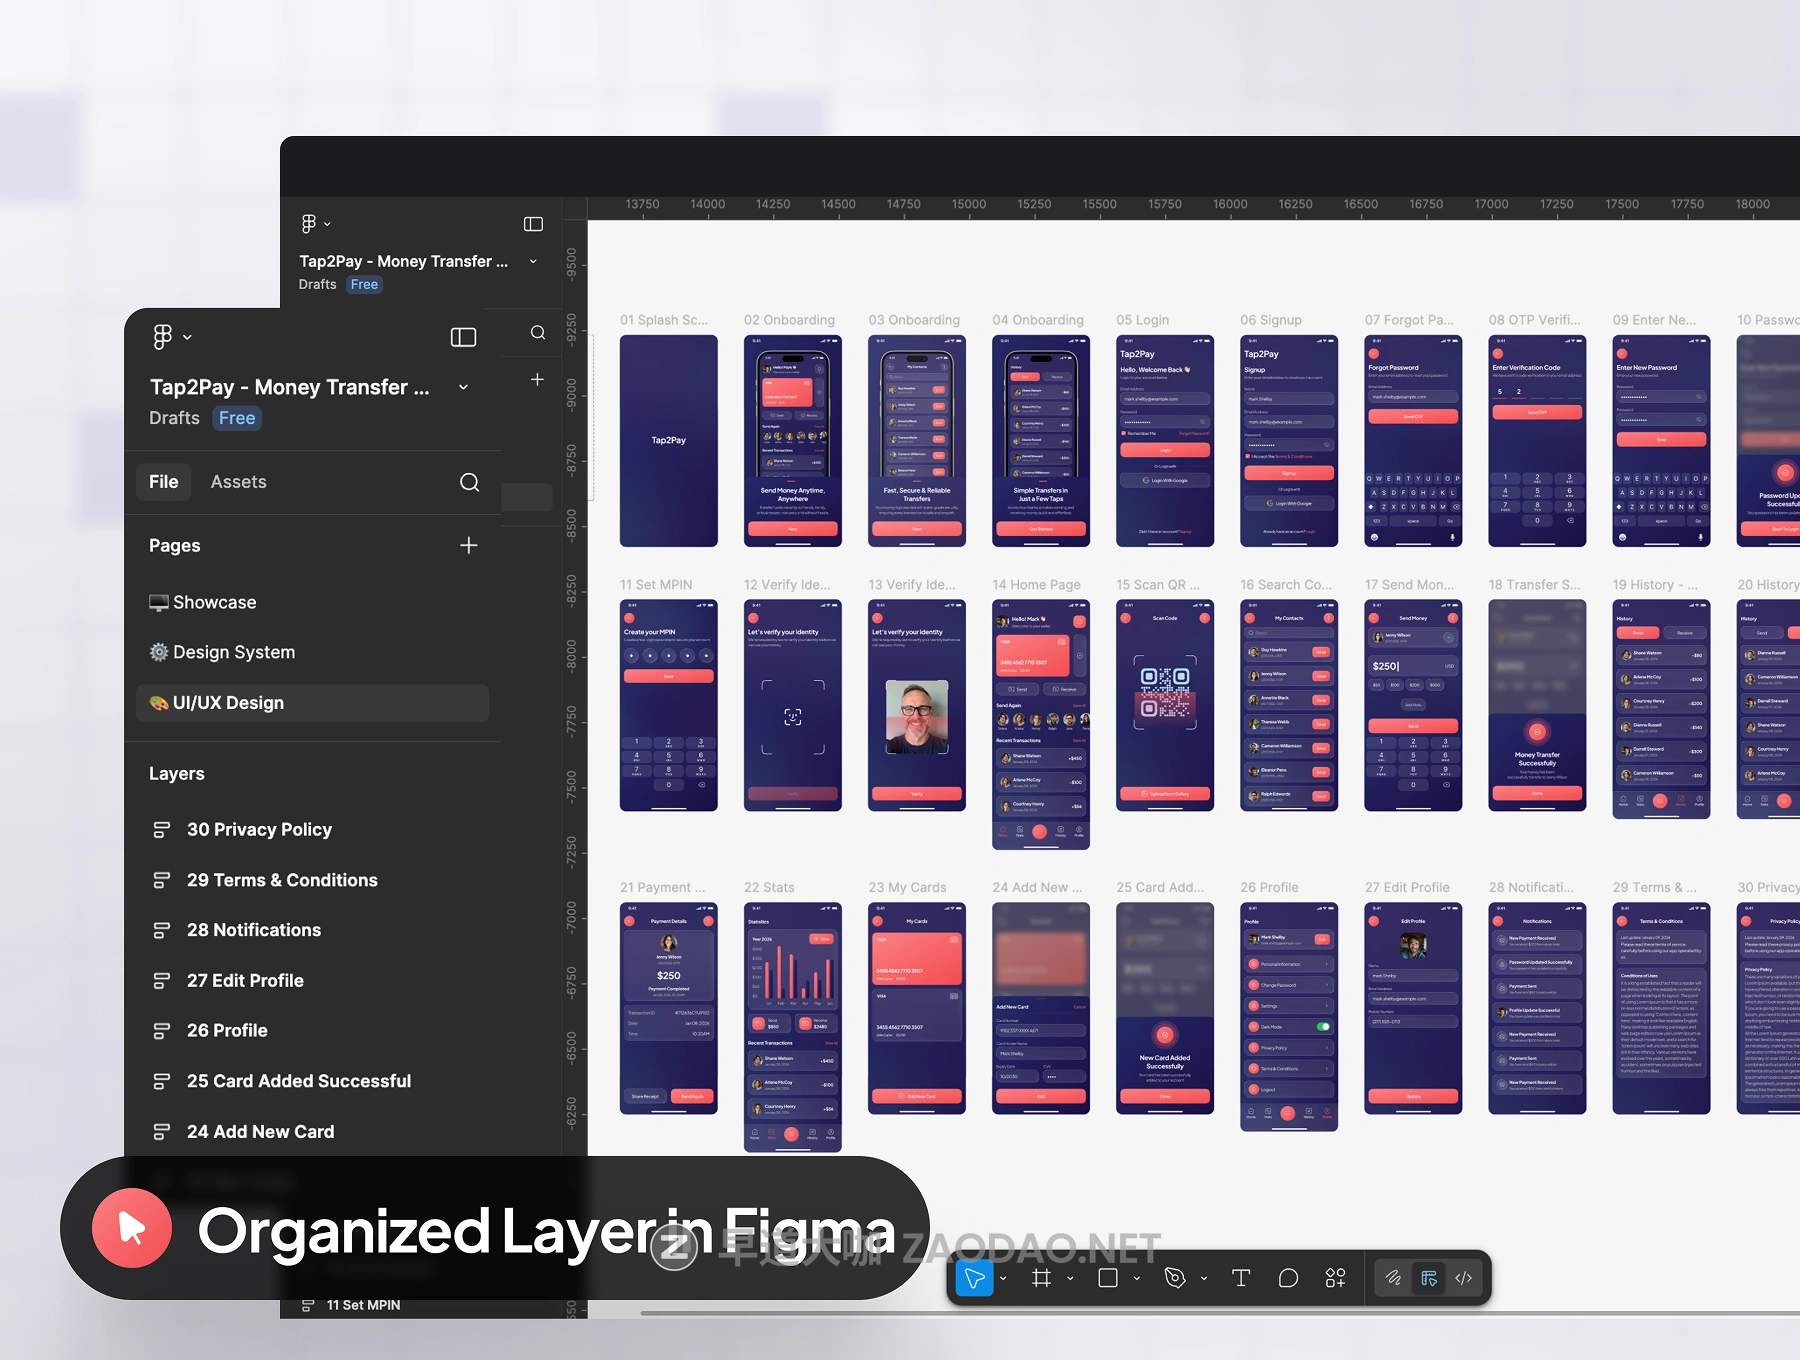Add a new page using Pages plus

(468, 545)
